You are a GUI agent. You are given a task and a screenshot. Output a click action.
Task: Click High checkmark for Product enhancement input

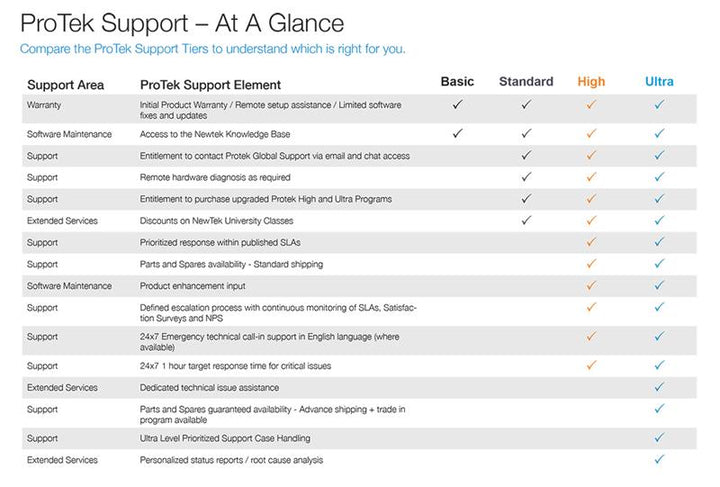click(x=591, y=286)
